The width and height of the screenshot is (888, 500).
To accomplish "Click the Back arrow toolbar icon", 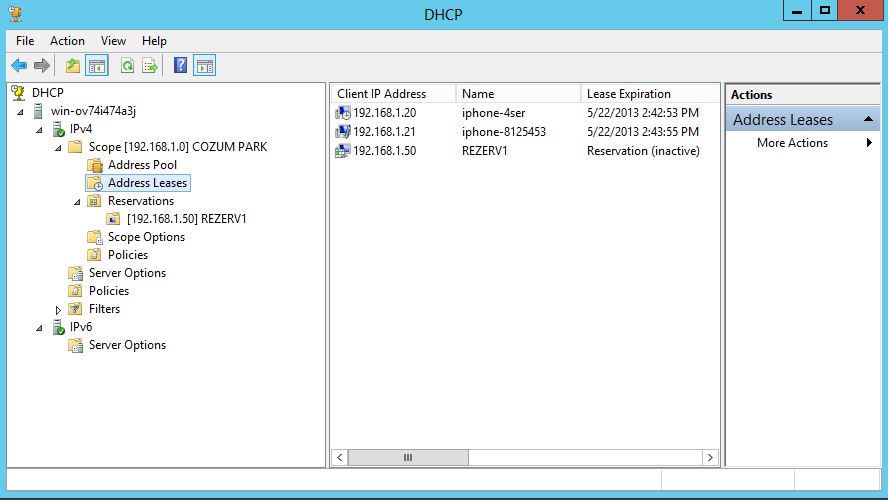I will click(19, 66).
